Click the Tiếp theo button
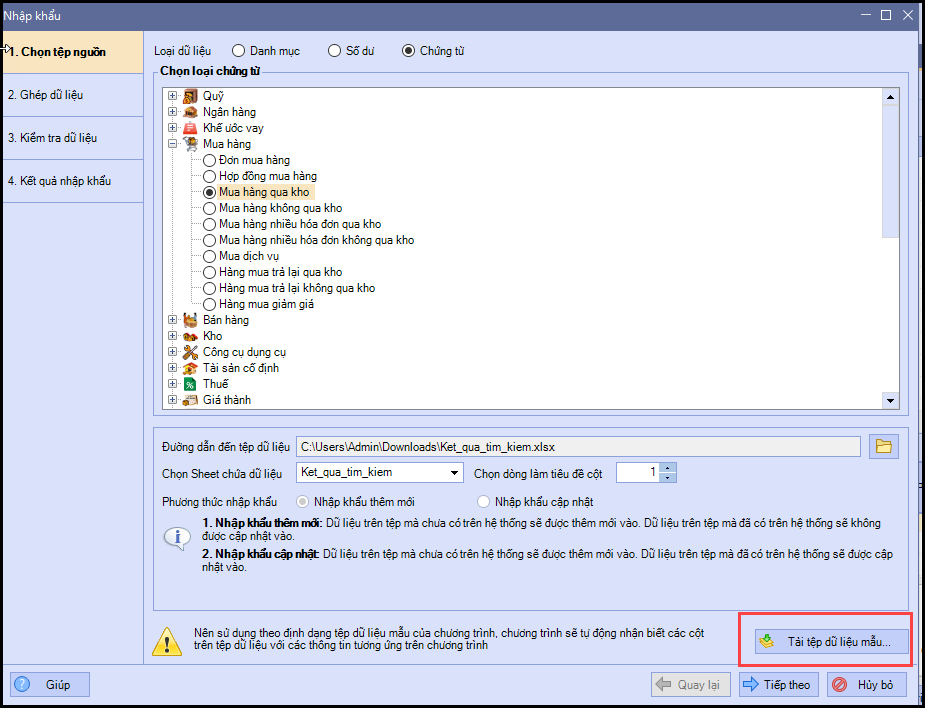The width and height of the screenshot is (925, 708). 777,684
